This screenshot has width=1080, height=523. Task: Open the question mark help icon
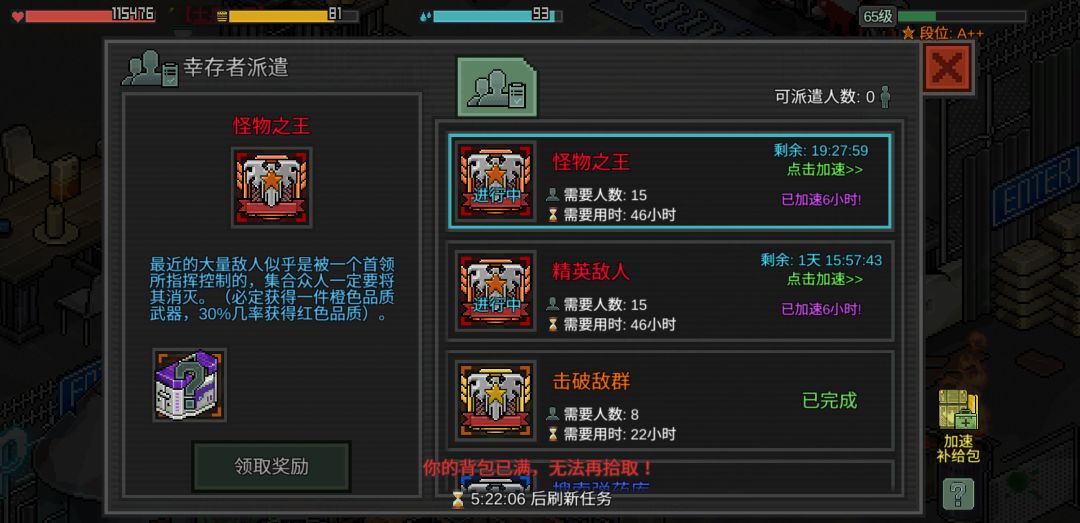[958, 493]
